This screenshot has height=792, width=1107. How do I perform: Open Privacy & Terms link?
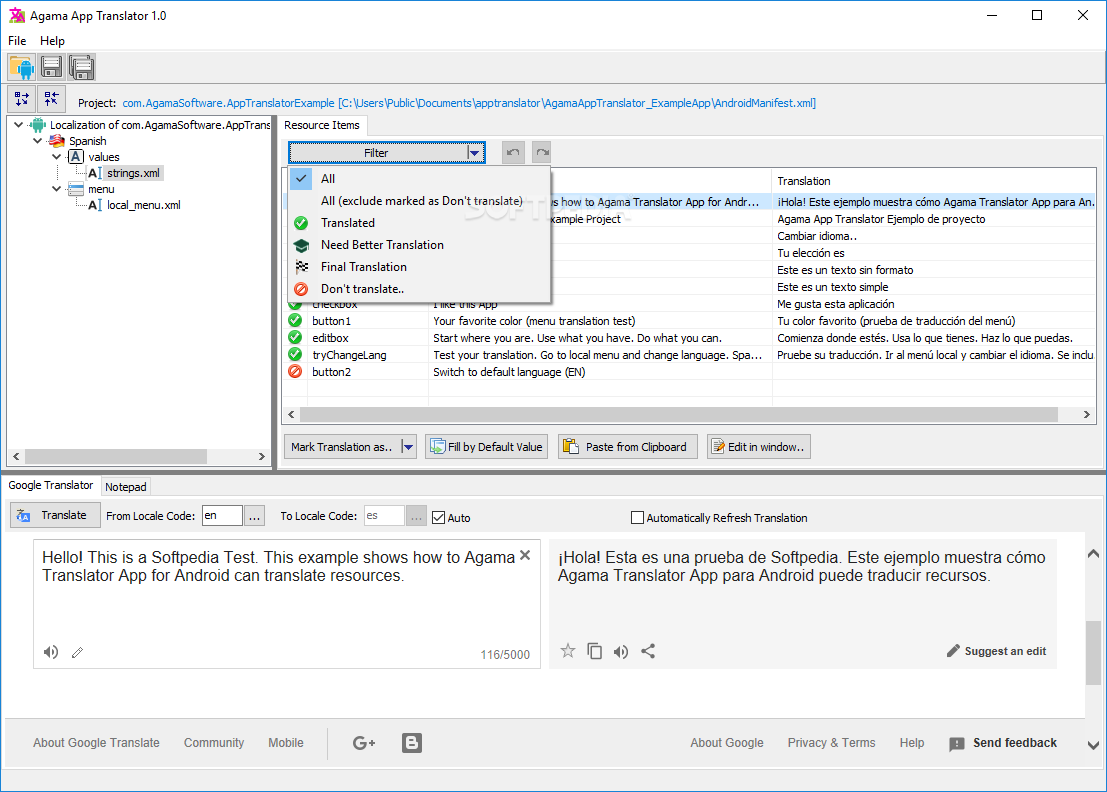831,743
